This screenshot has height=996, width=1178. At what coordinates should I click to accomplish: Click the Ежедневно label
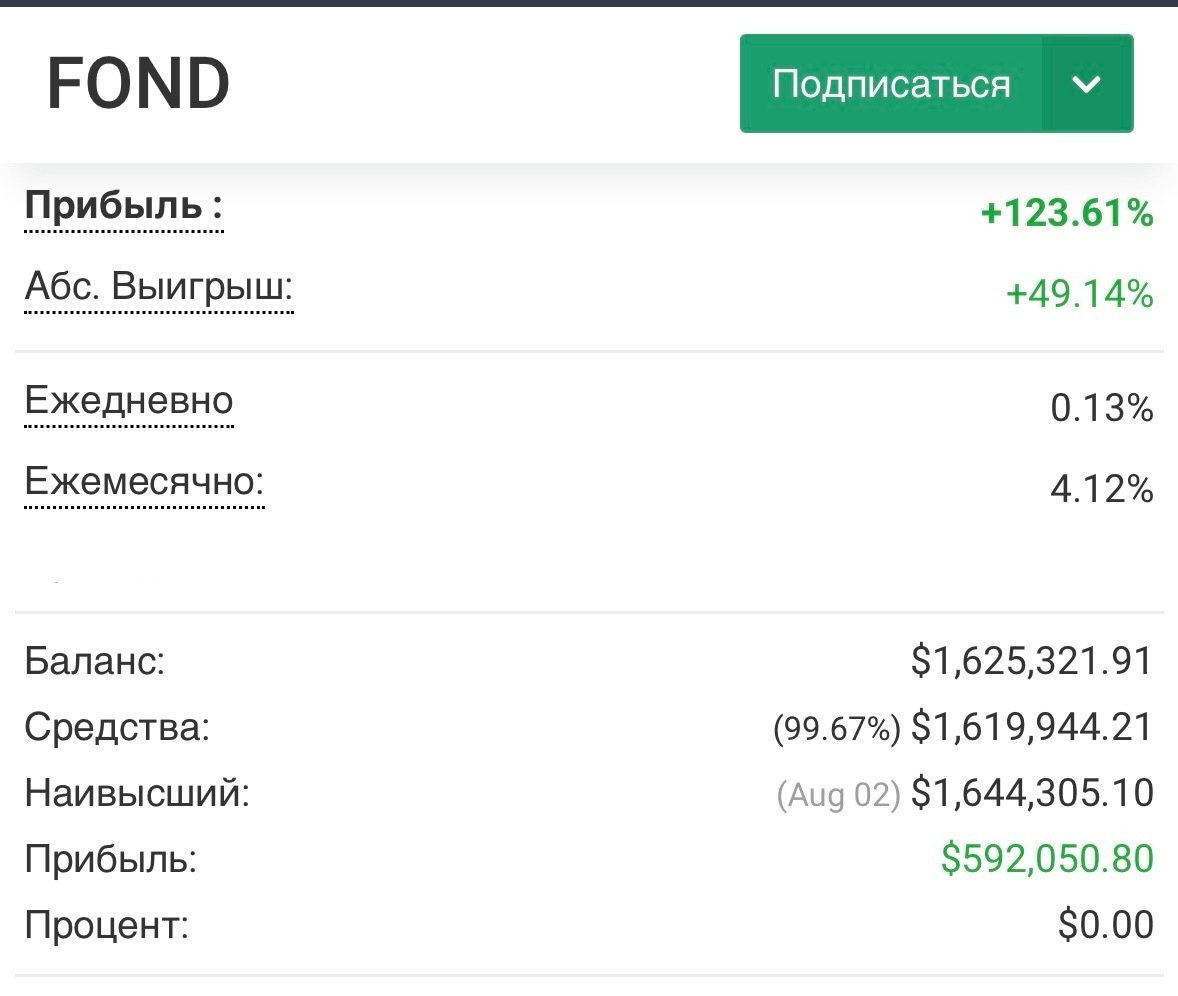(x=129, y=401)
